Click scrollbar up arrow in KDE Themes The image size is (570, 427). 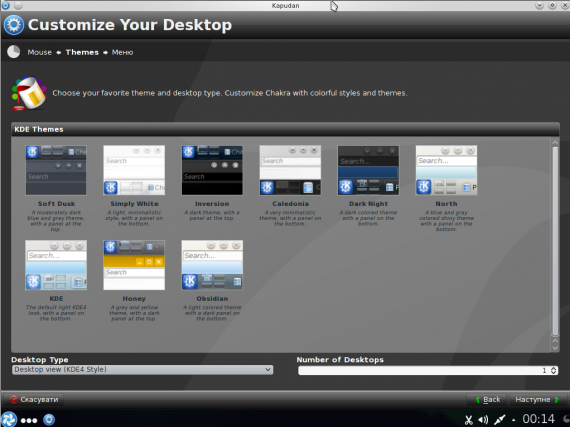tap(555, 143)
